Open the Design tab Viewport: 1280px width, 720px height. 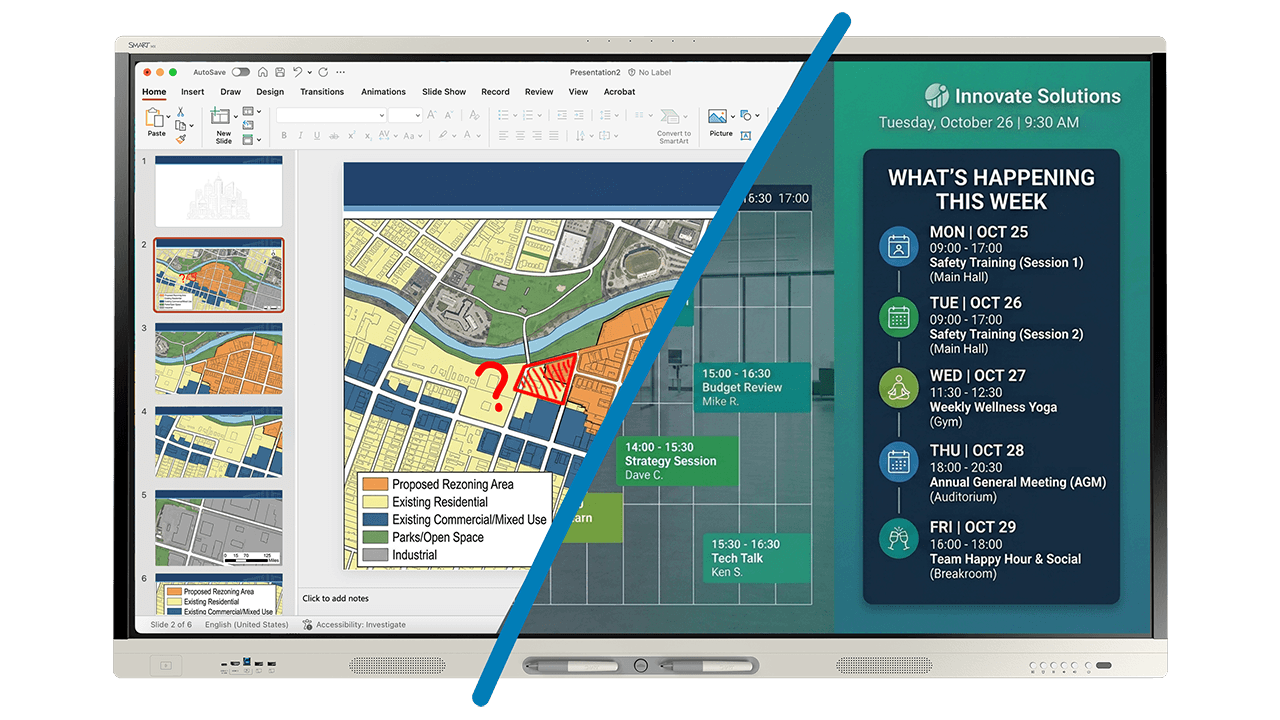(x=270, y=92)
